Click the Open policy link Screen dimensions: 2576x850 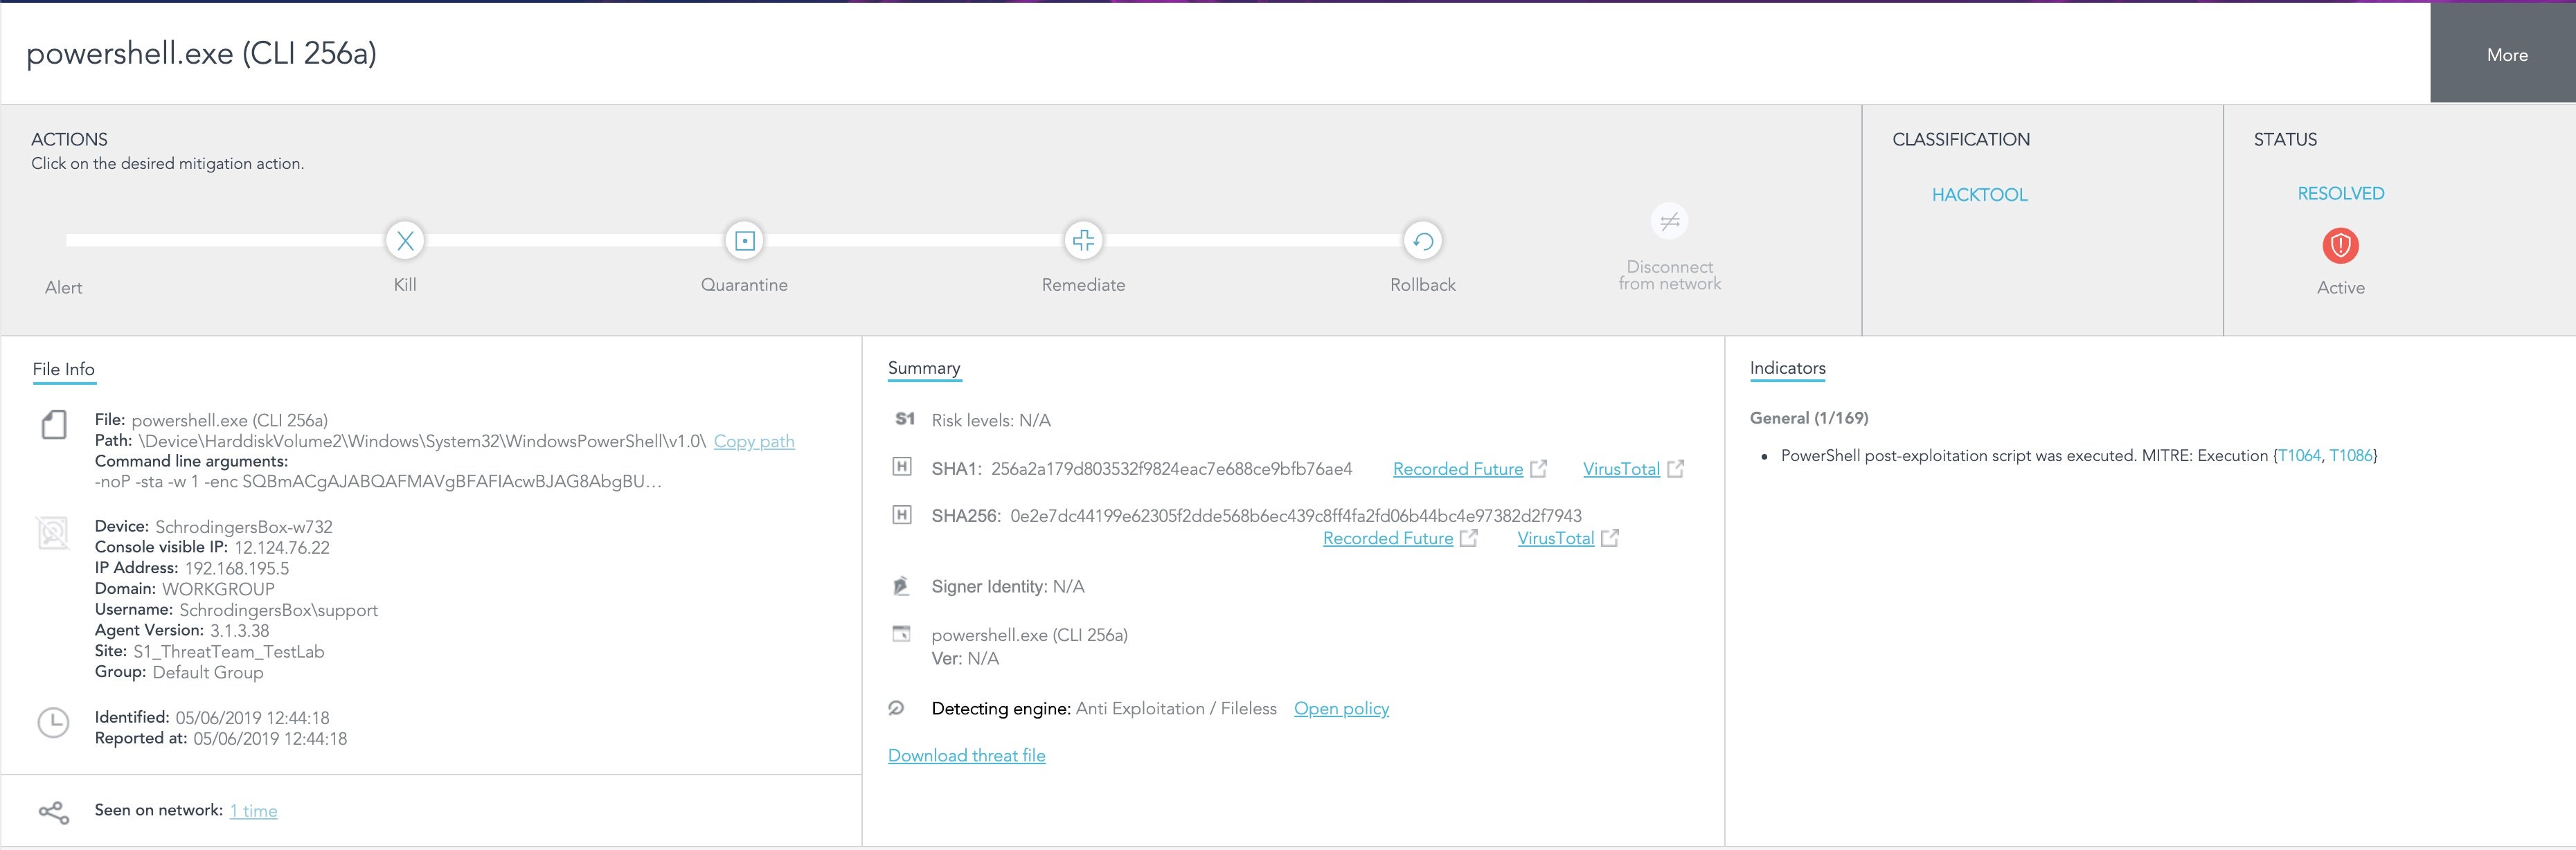coord(1342,709)
